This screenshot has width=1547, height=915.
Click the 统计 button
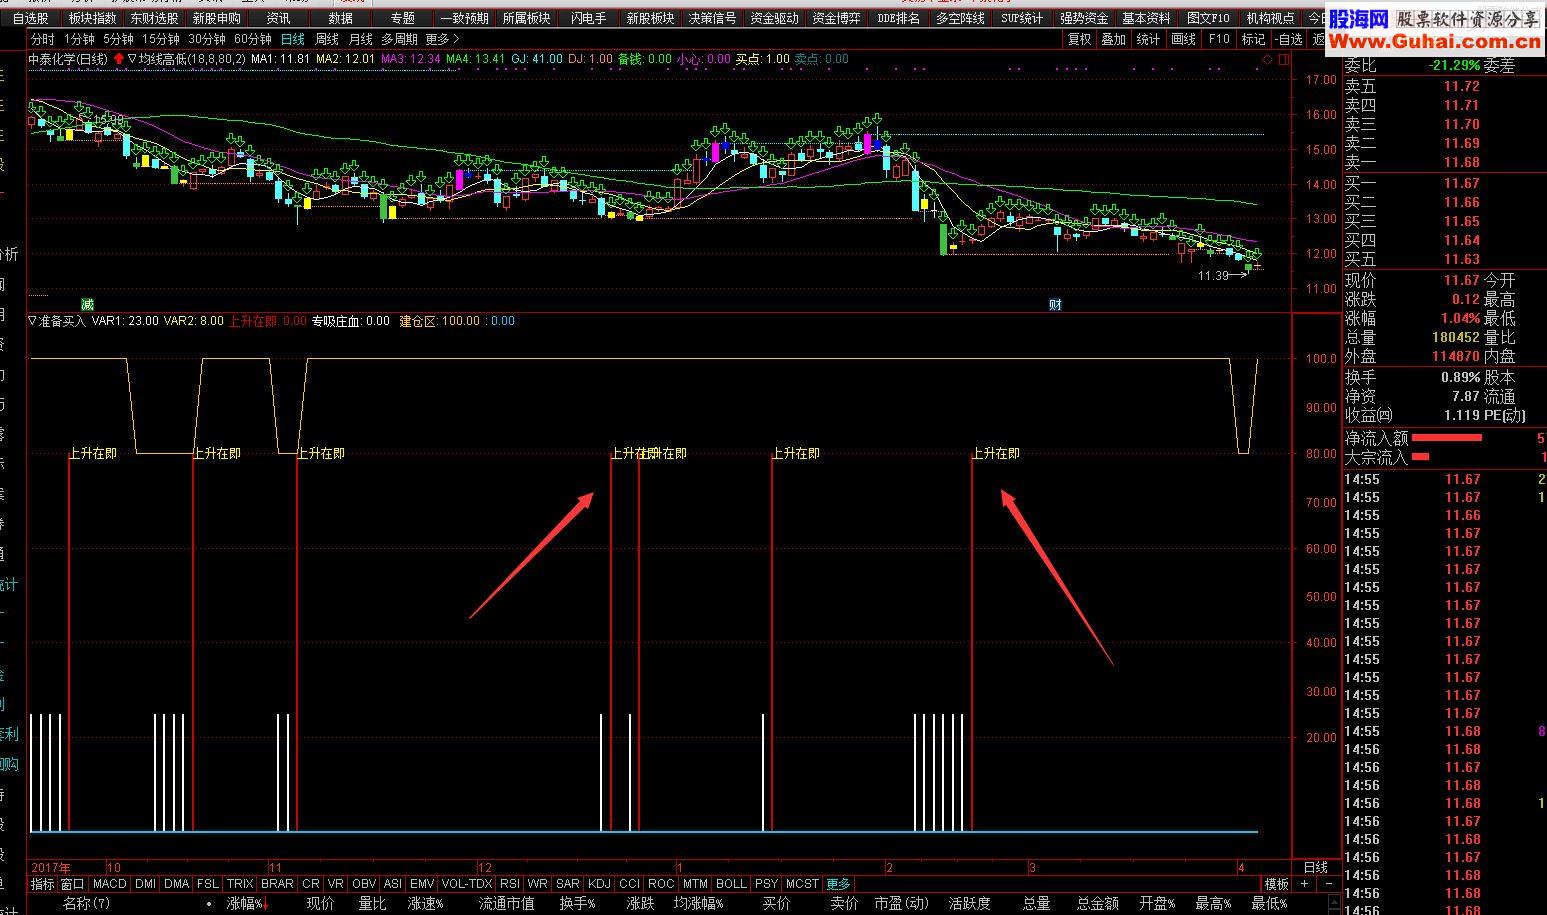[1148, 39]
